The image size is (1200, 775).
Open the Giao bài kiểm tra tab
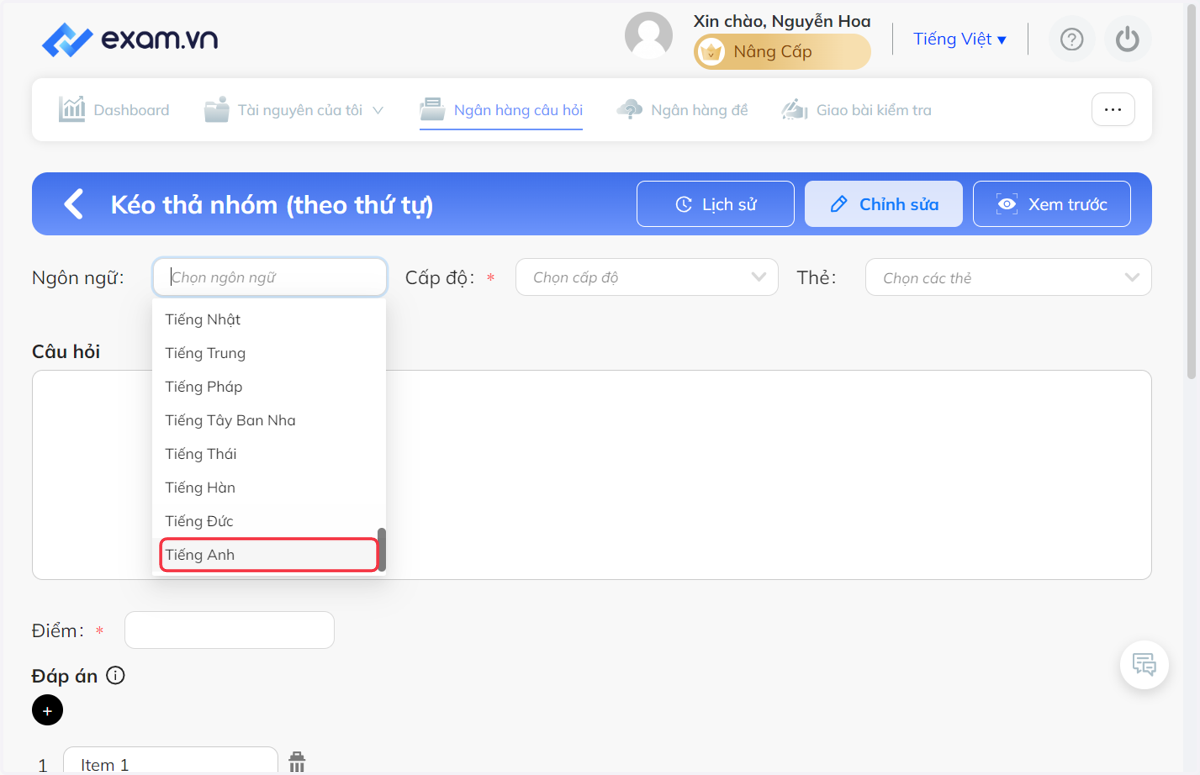856,110
